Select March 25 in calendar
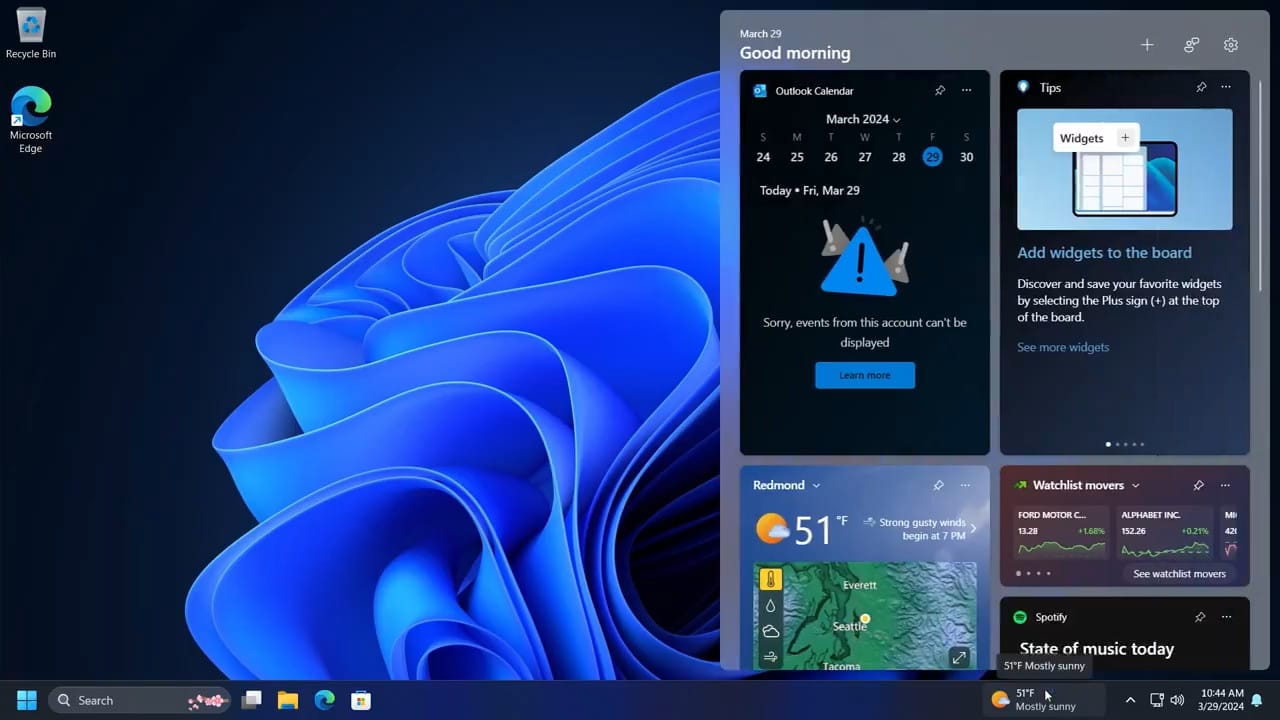This screenshot has height=720, width=1280. coord(797,157)
